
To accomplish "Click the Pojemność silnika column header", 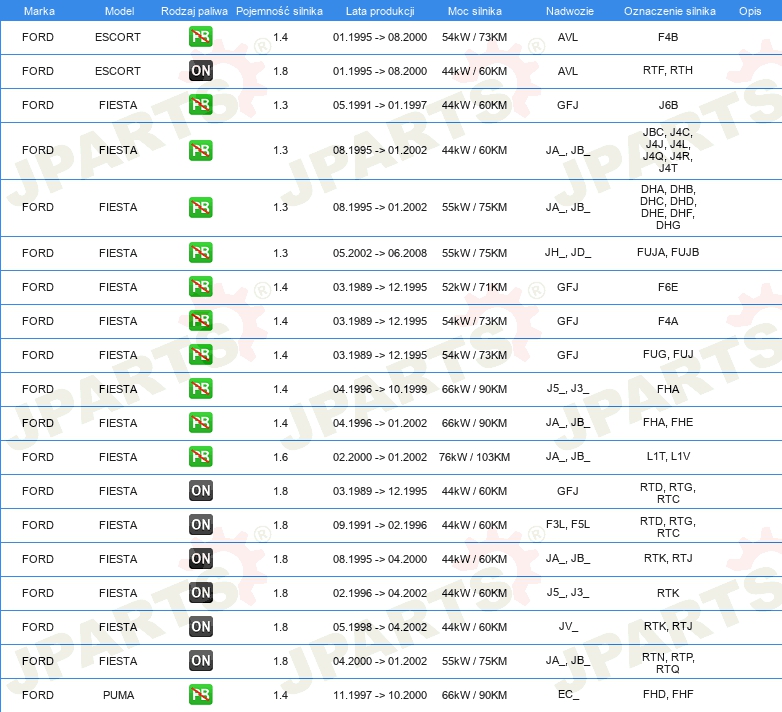I will [x=280, y=10].
